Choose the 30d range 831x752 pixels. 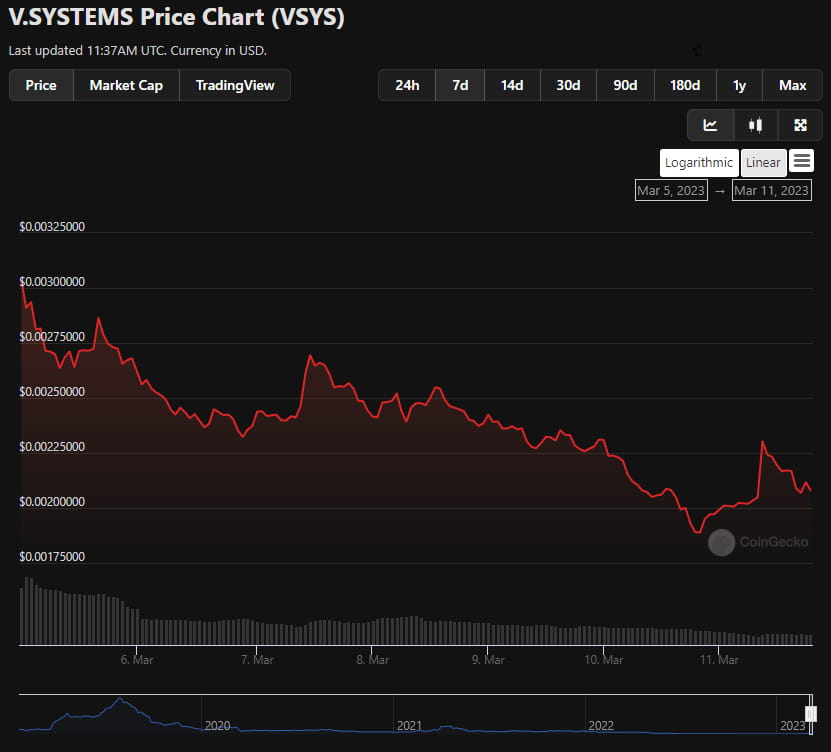pos(568,85)
